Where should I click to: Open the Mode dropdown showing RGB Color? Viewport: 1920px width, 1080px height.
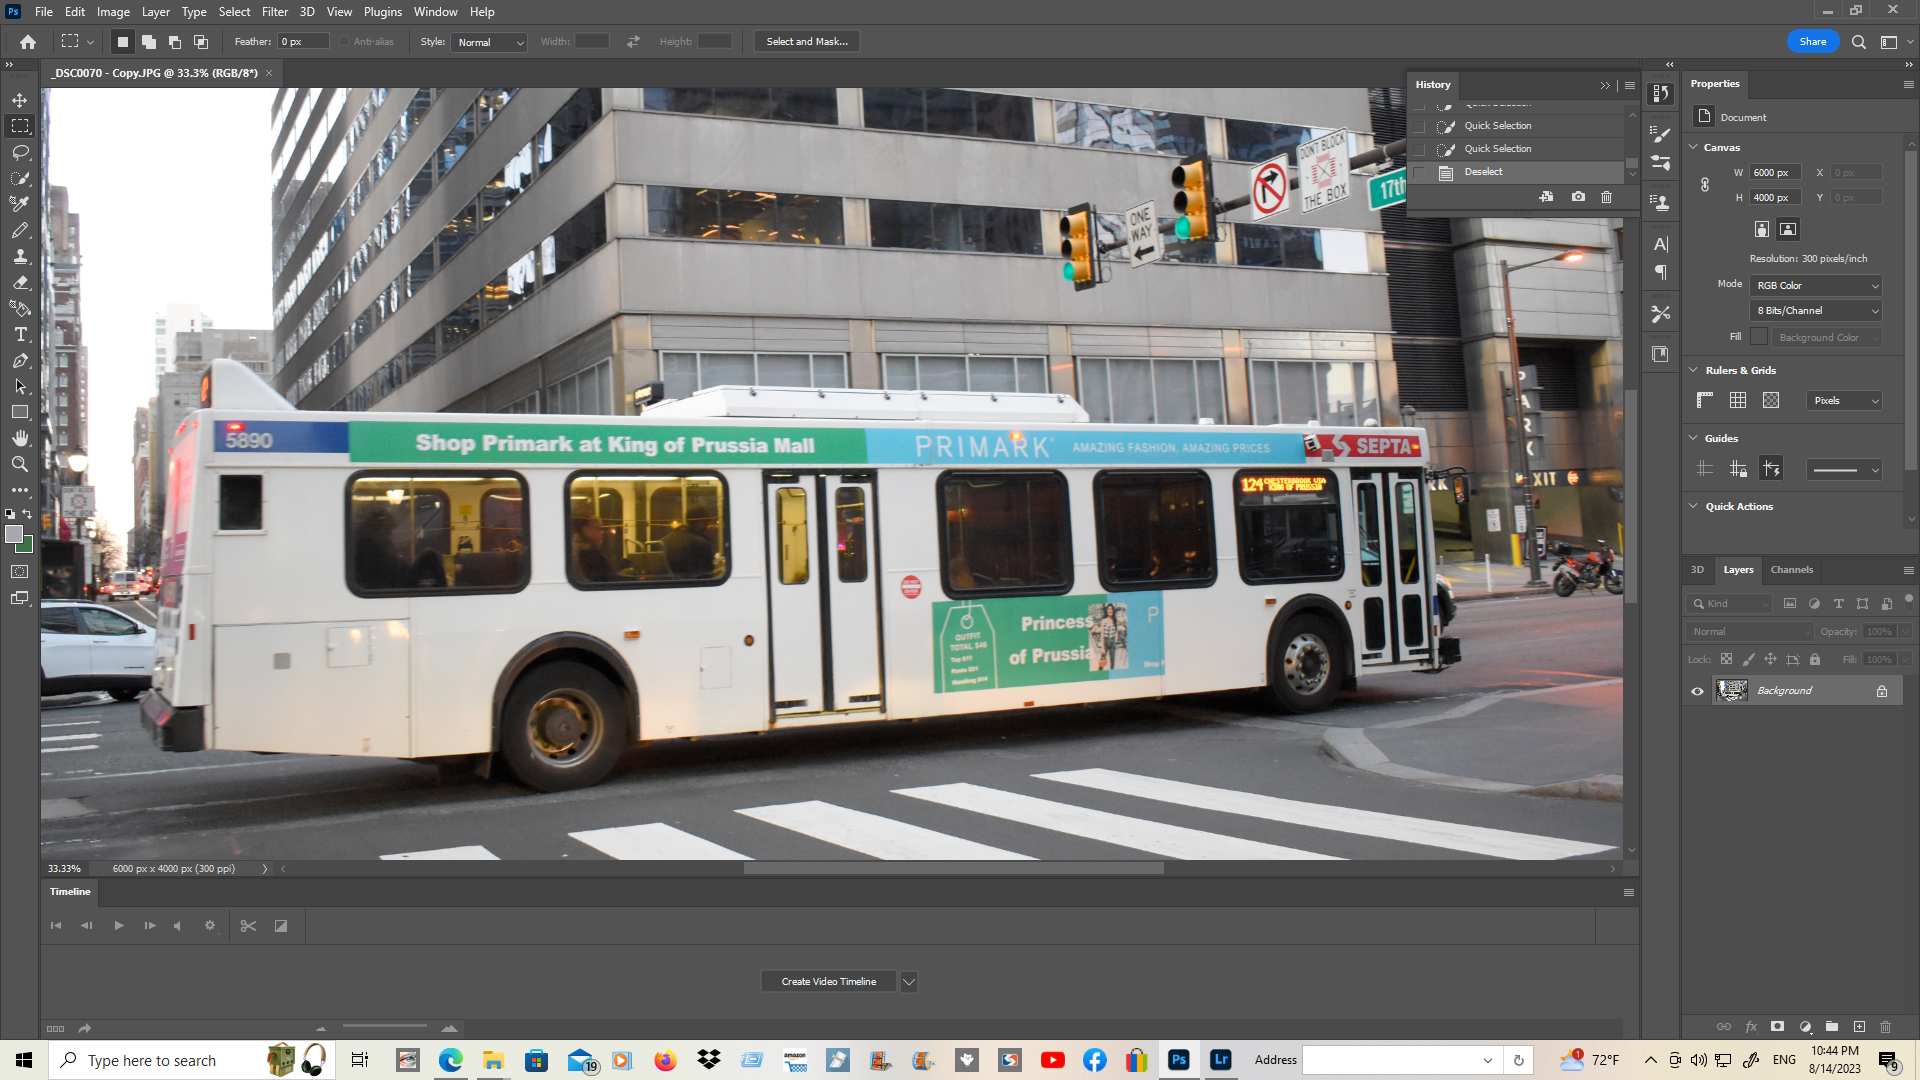click(1816, 286)
